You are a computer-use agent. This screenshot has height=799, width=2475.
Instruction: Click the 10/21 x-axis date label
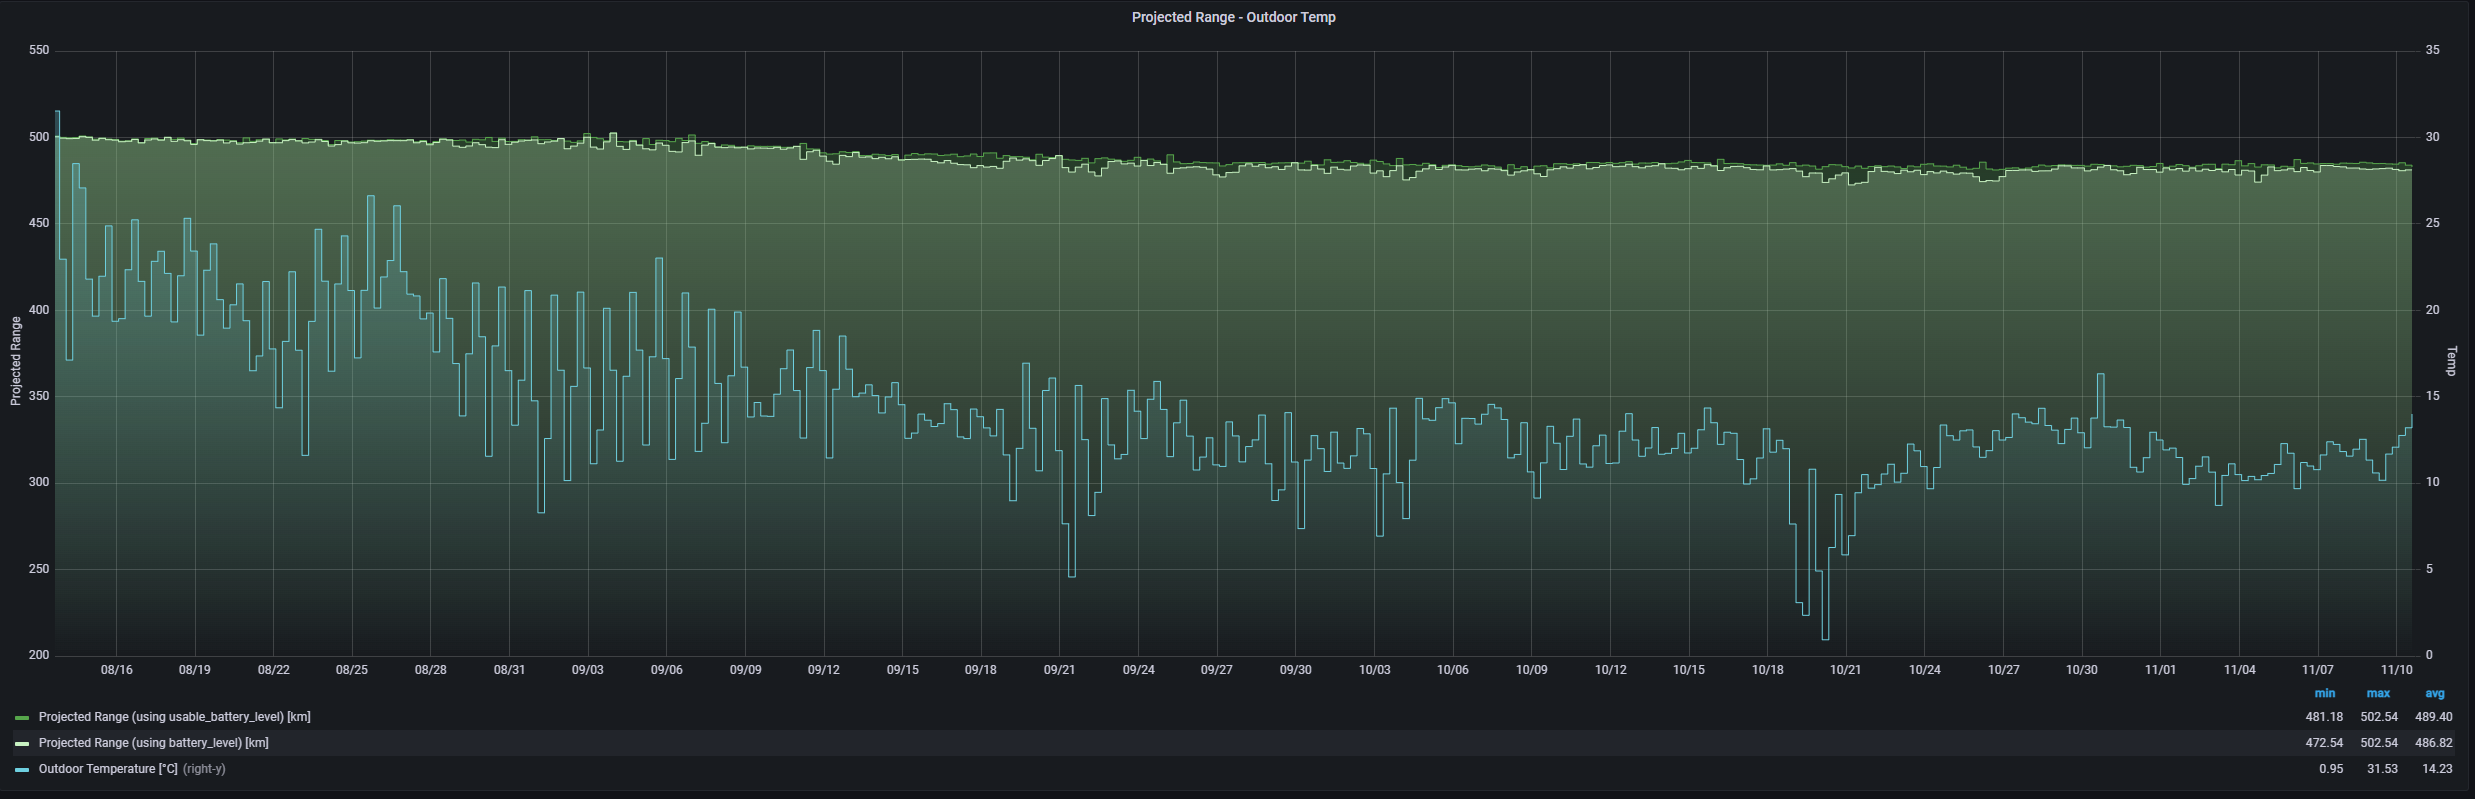pyautogui.click(x=1845, y=670)
